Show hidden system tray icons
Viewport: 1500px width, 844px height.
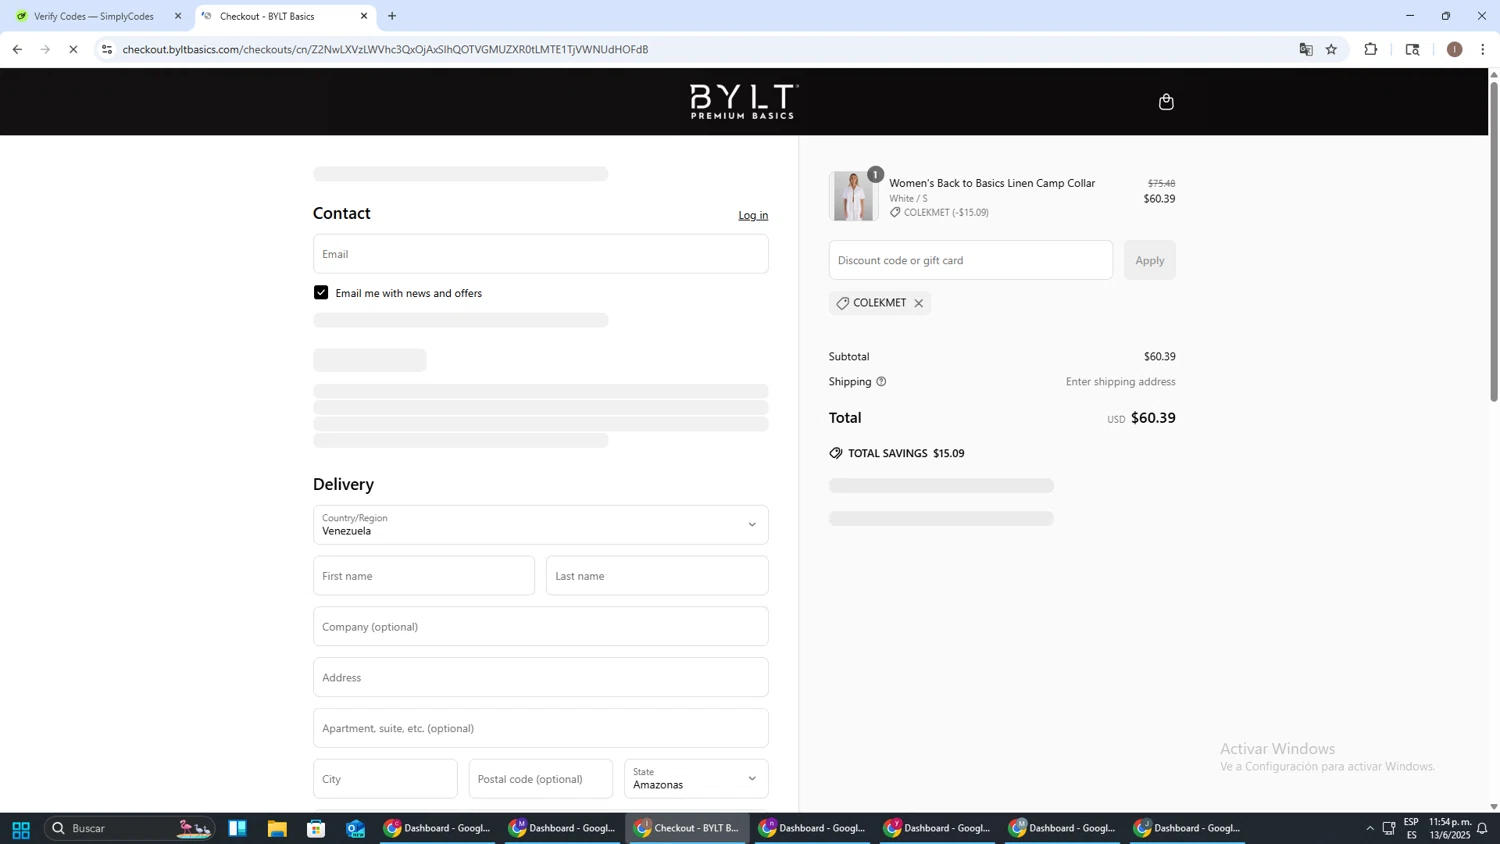(1369, 829)
